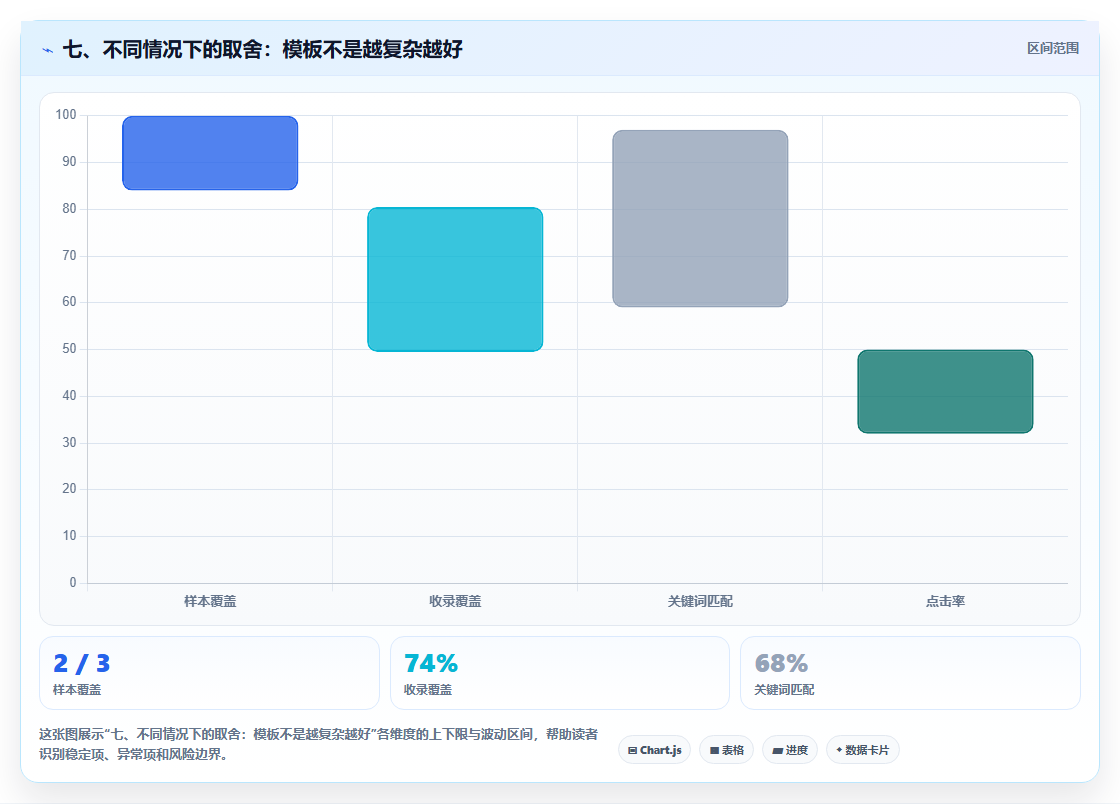The height and width of the screenshot is (804, 1120).
Task: Open the 2 / 3 样本覆盖 data card
Action: pyautogui.click(x=209, y=673)
